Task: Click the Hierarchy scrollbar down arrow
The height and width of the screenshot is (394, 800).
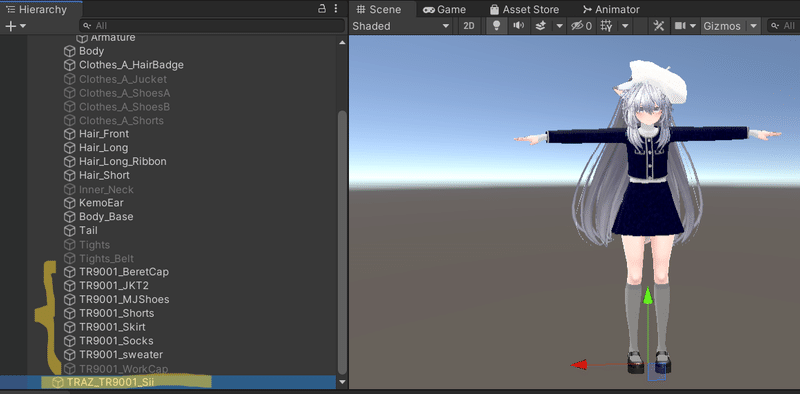Action: 342,382
